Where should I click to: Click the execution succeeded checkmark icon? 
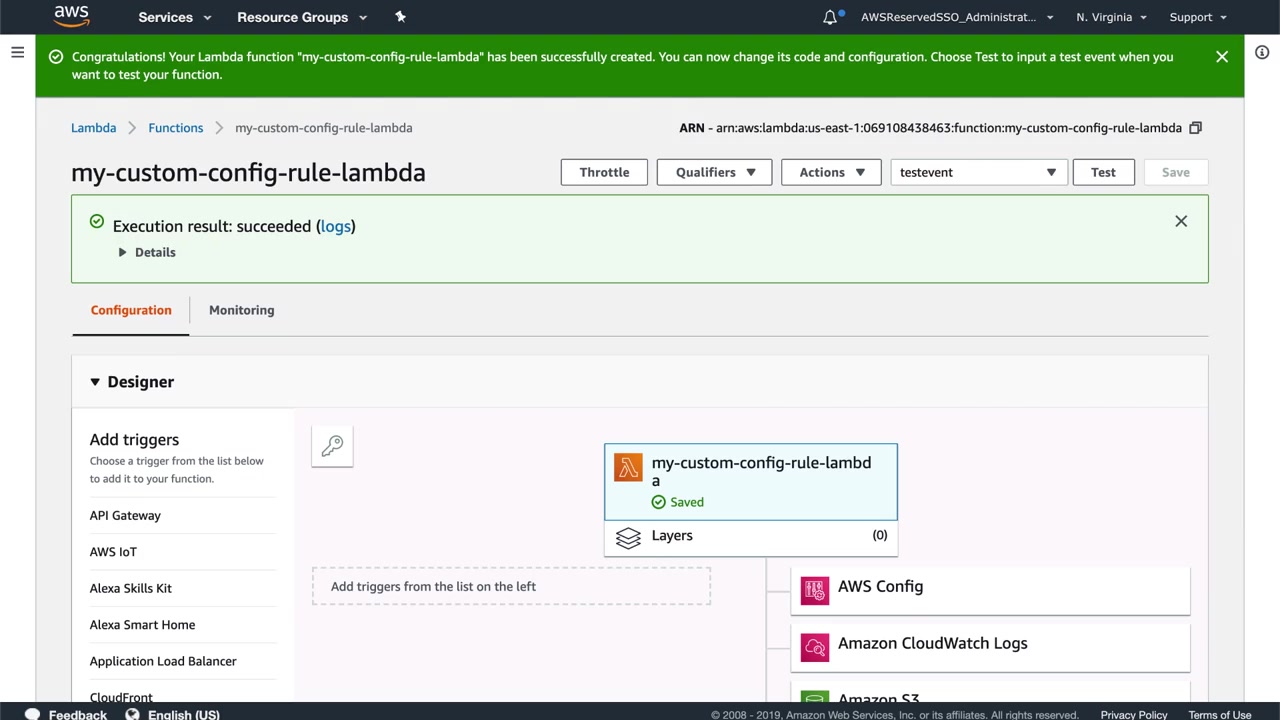coord(97,221)
